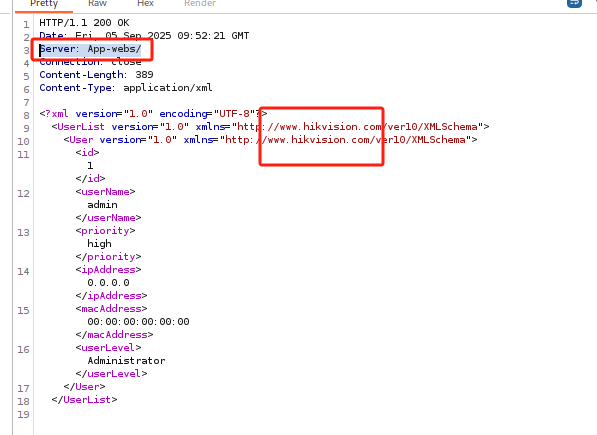The height and width of the screenshot is (435, 597).
Task: Click the closing '</UserList>' tag
Action: tap(85, 400)
